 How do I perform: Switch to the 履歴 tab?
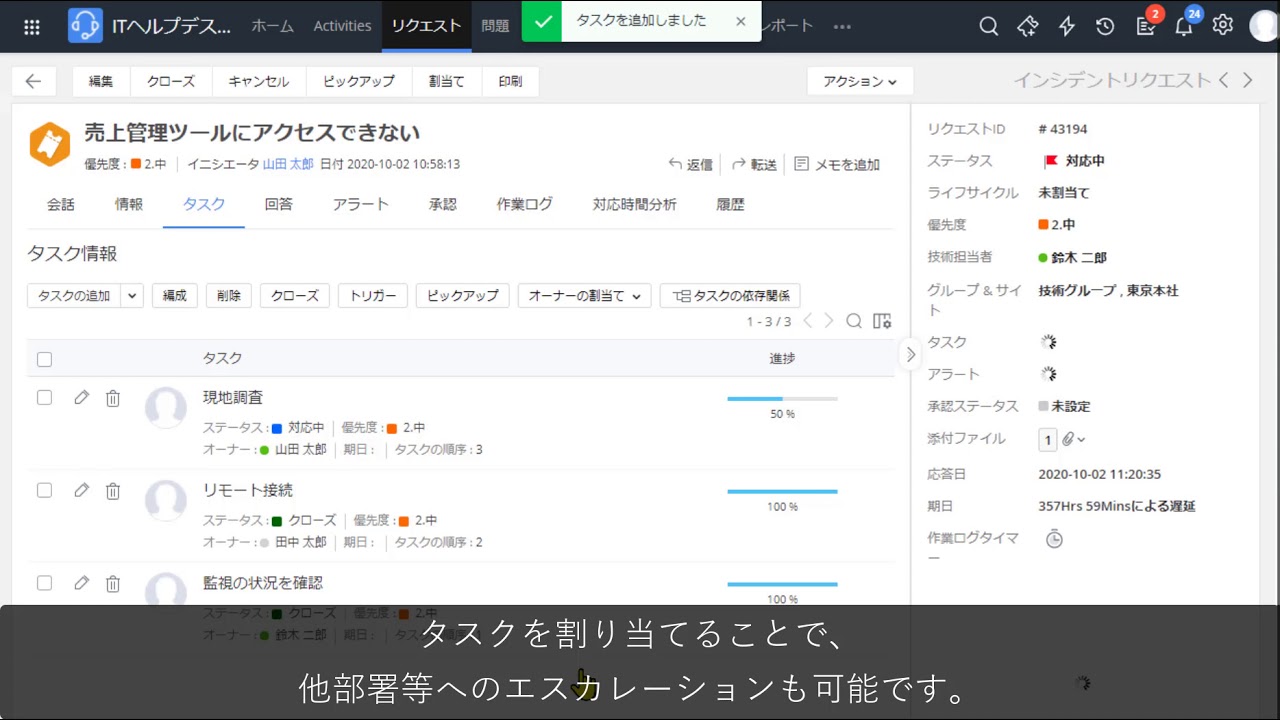click(731, 204)
